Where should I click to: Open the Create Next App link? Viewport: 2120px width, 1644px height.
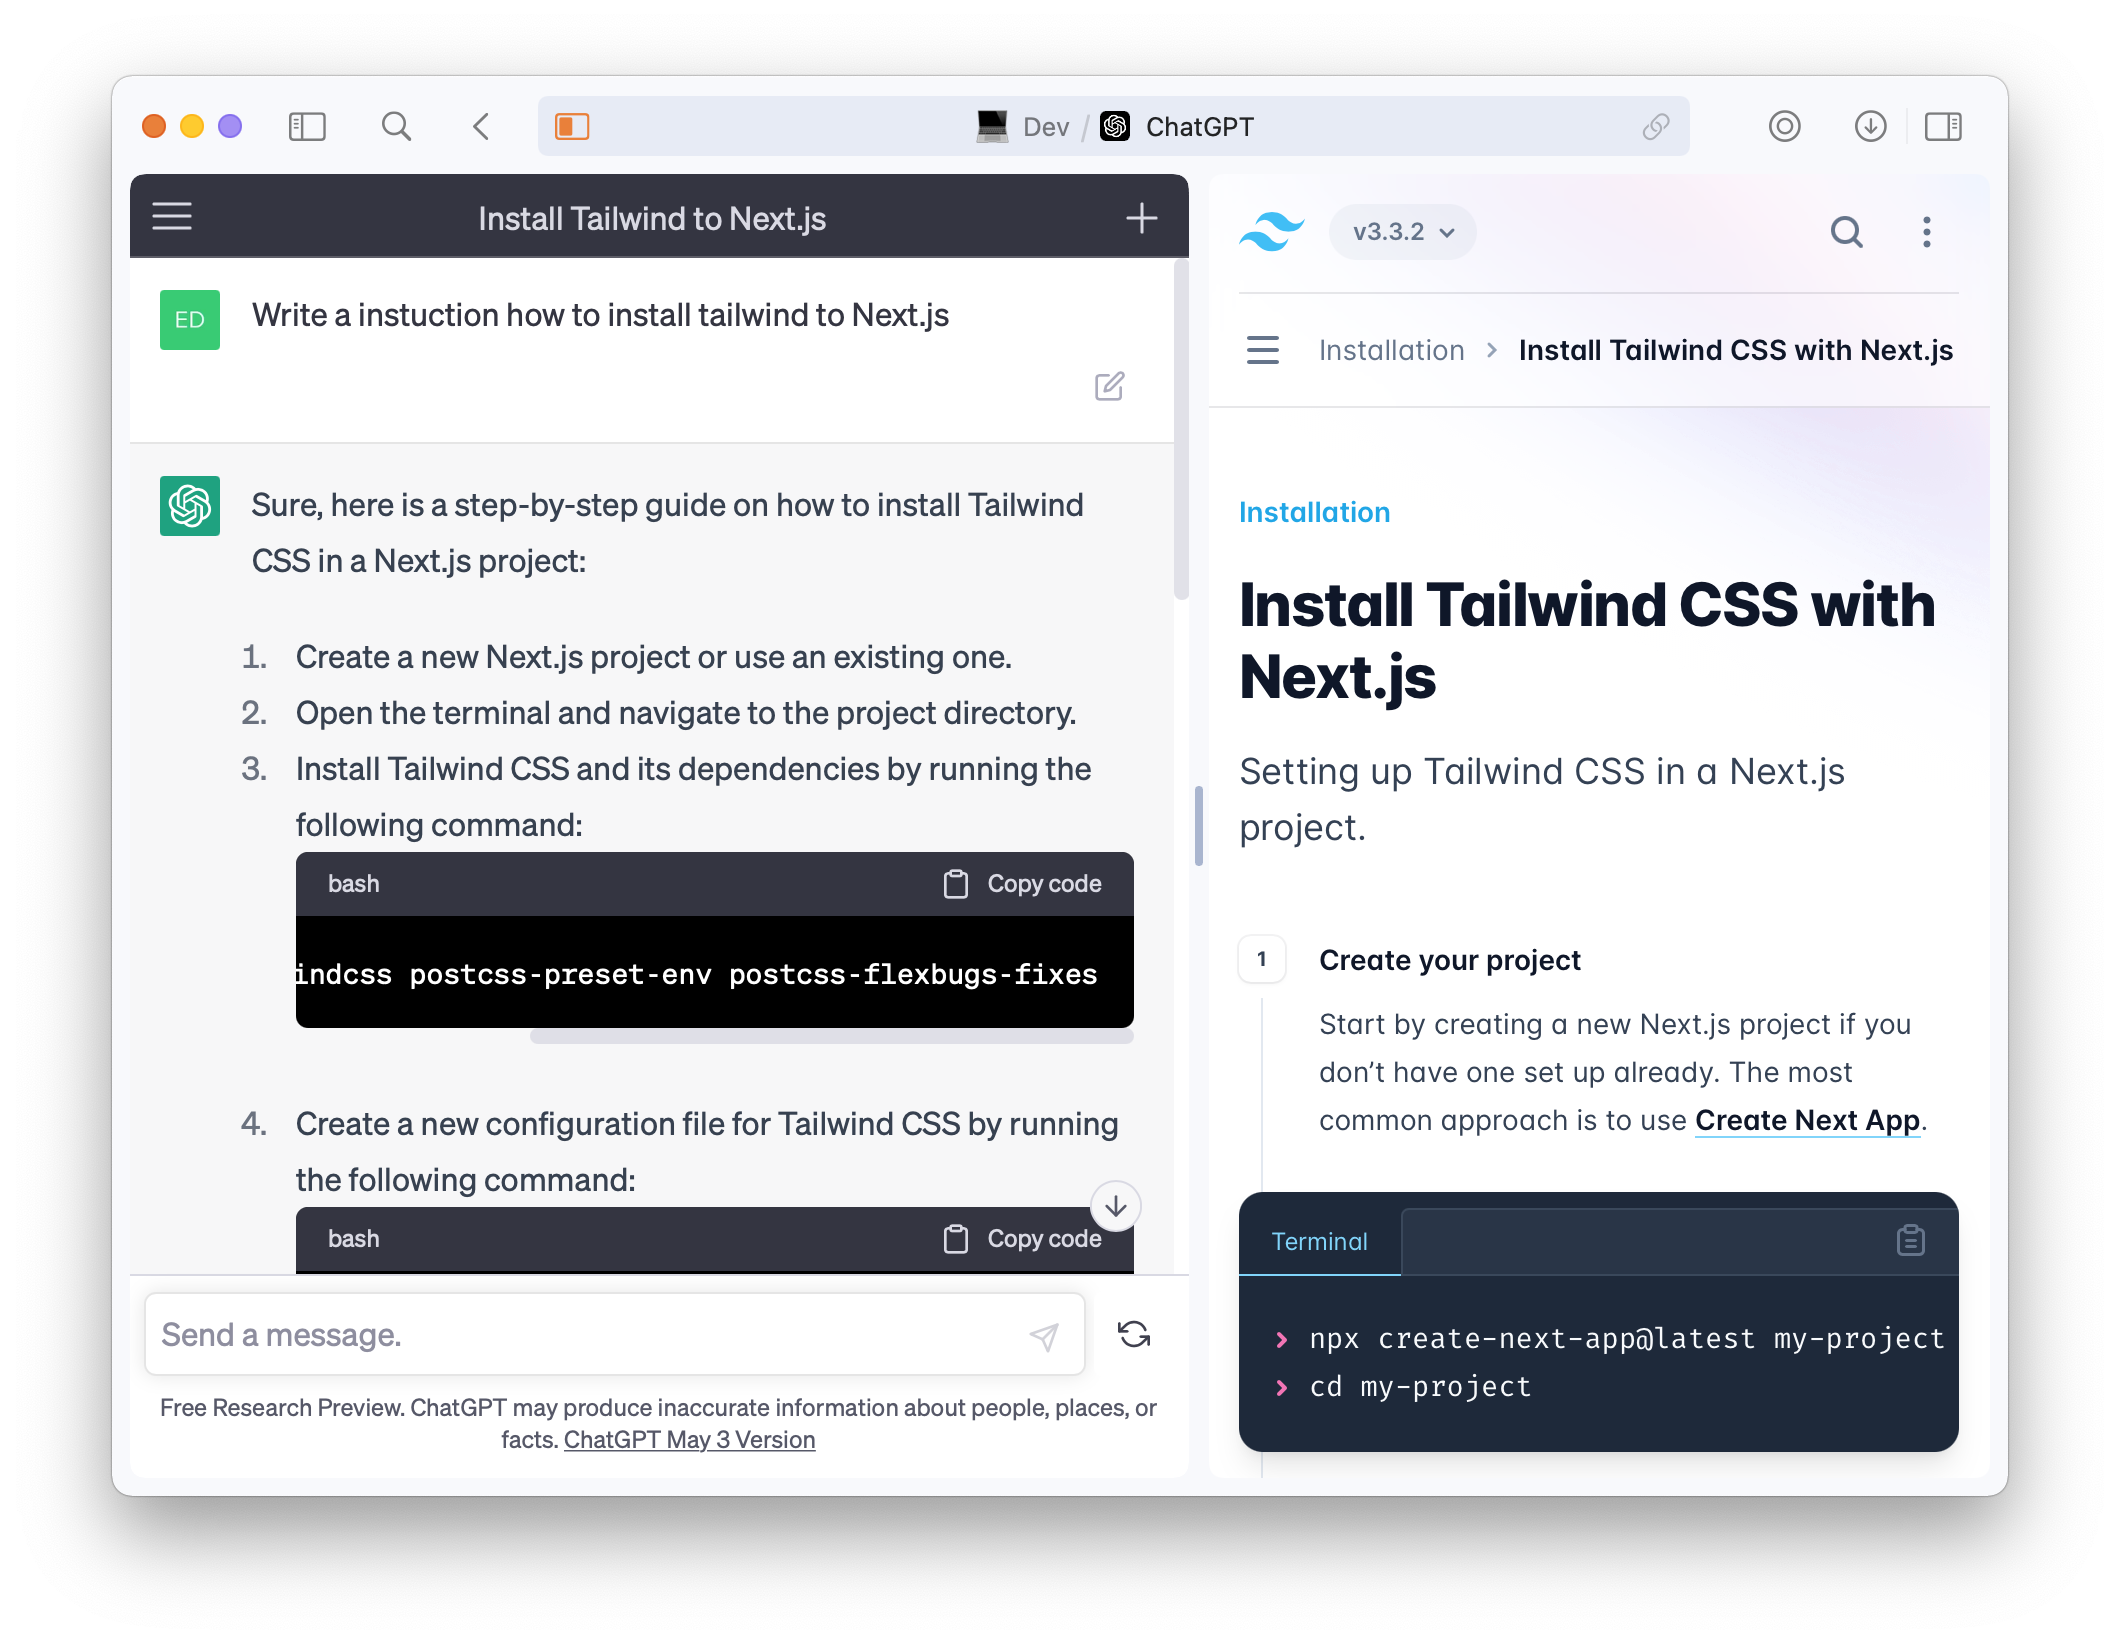(1807, 1121)
